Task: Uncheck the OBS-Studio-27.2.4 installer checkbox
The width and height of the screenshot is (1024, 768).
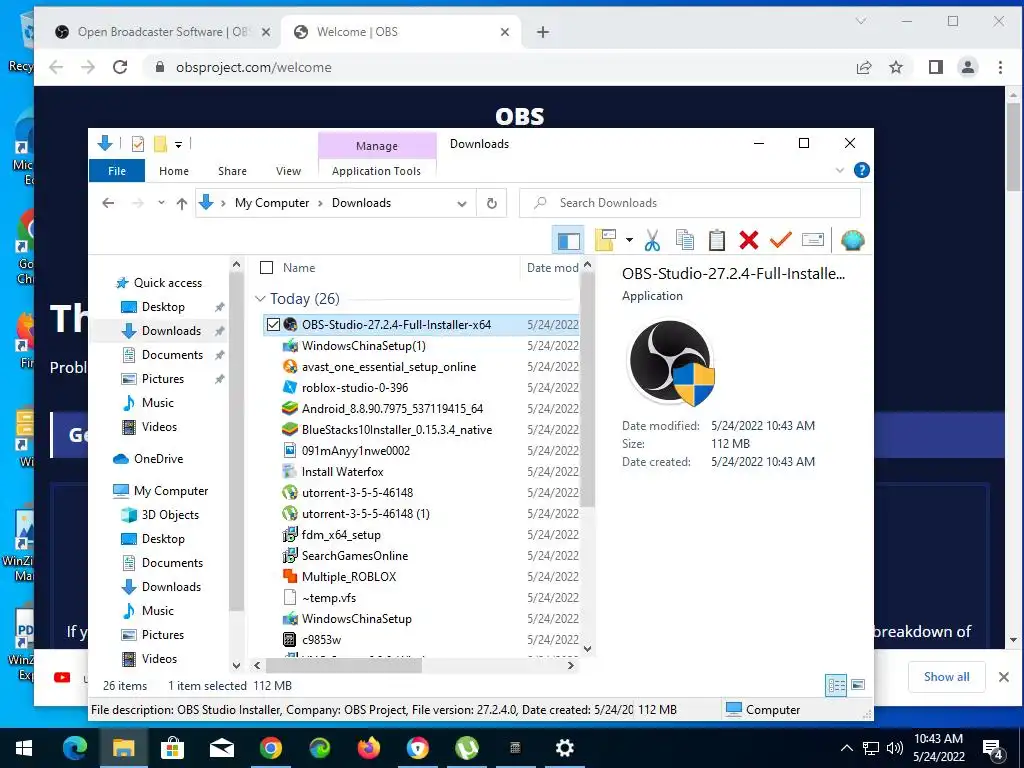Action: pos(273,325)
